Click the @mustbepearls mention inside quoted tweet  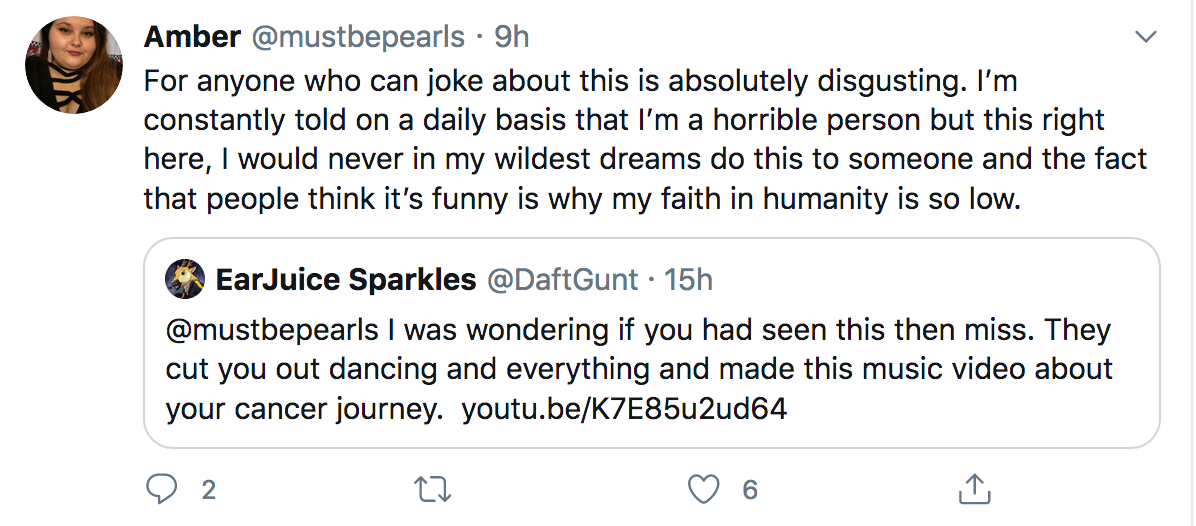pyautogui.click(x=272, y=329)
